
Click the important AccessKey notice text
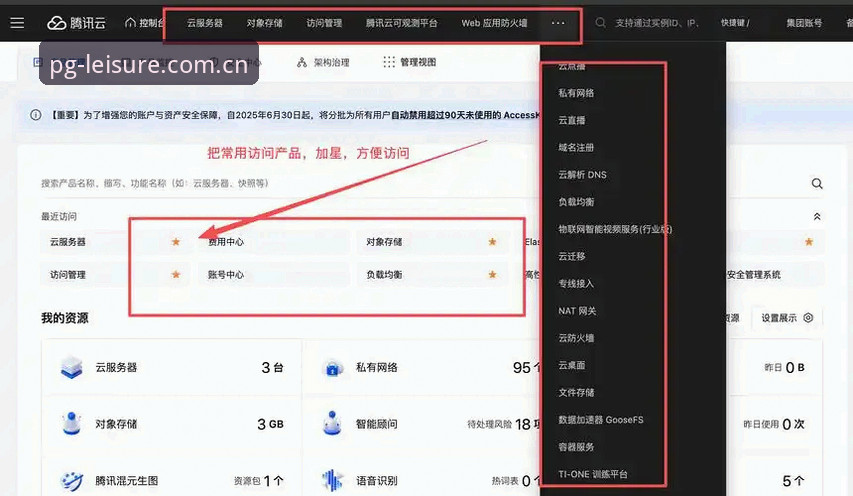[x=294, y=115]
